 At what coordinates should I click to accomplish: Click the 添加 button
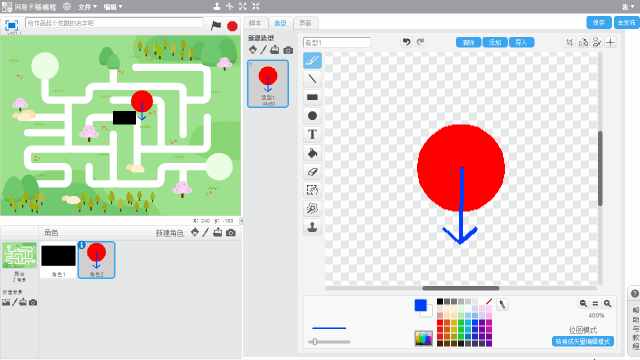tap(495, 42)
